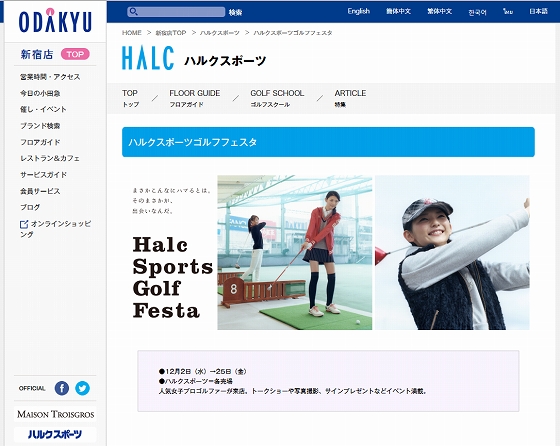Open フロアガイド in sidebar
560x446 pixels.
pos(40,142)
